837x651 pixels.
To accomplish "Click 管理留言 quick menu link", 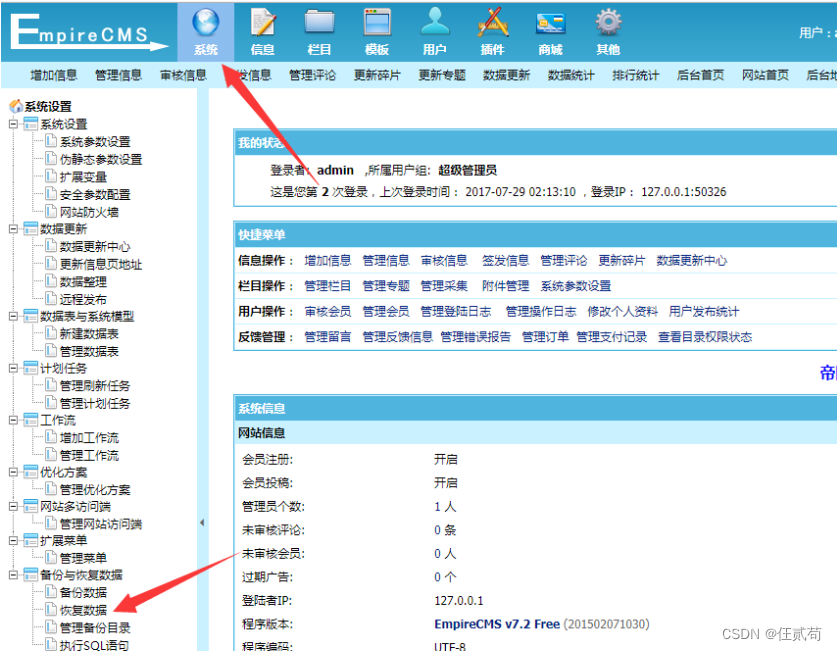I will 328,337.
